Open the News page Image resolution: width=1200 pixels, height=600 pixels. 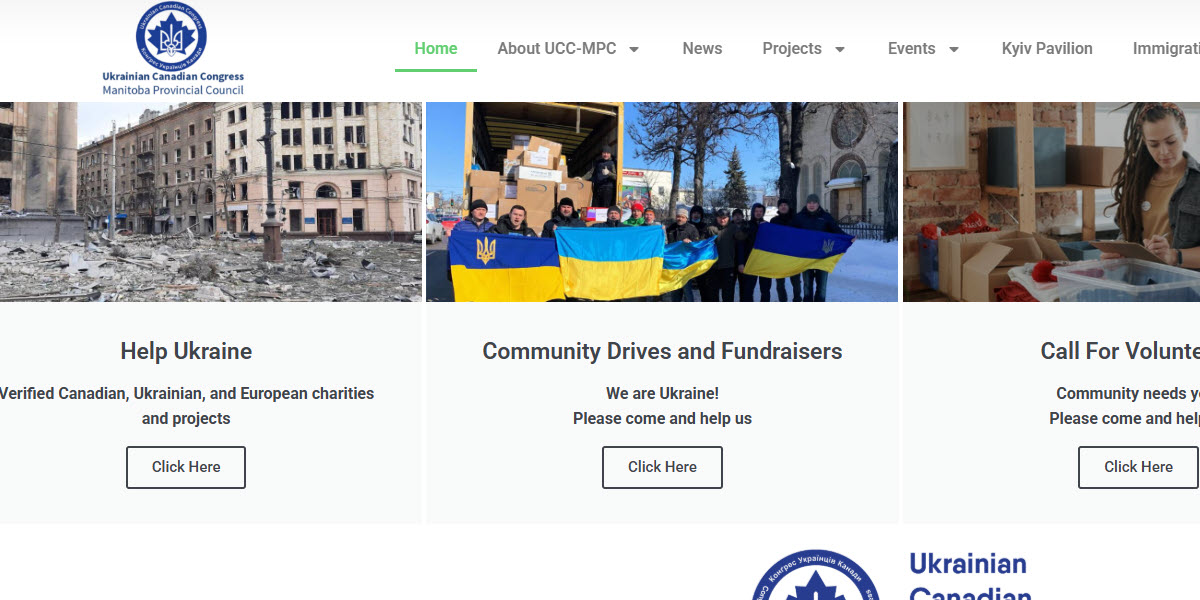pyautogui.click(x=702, y=48)
